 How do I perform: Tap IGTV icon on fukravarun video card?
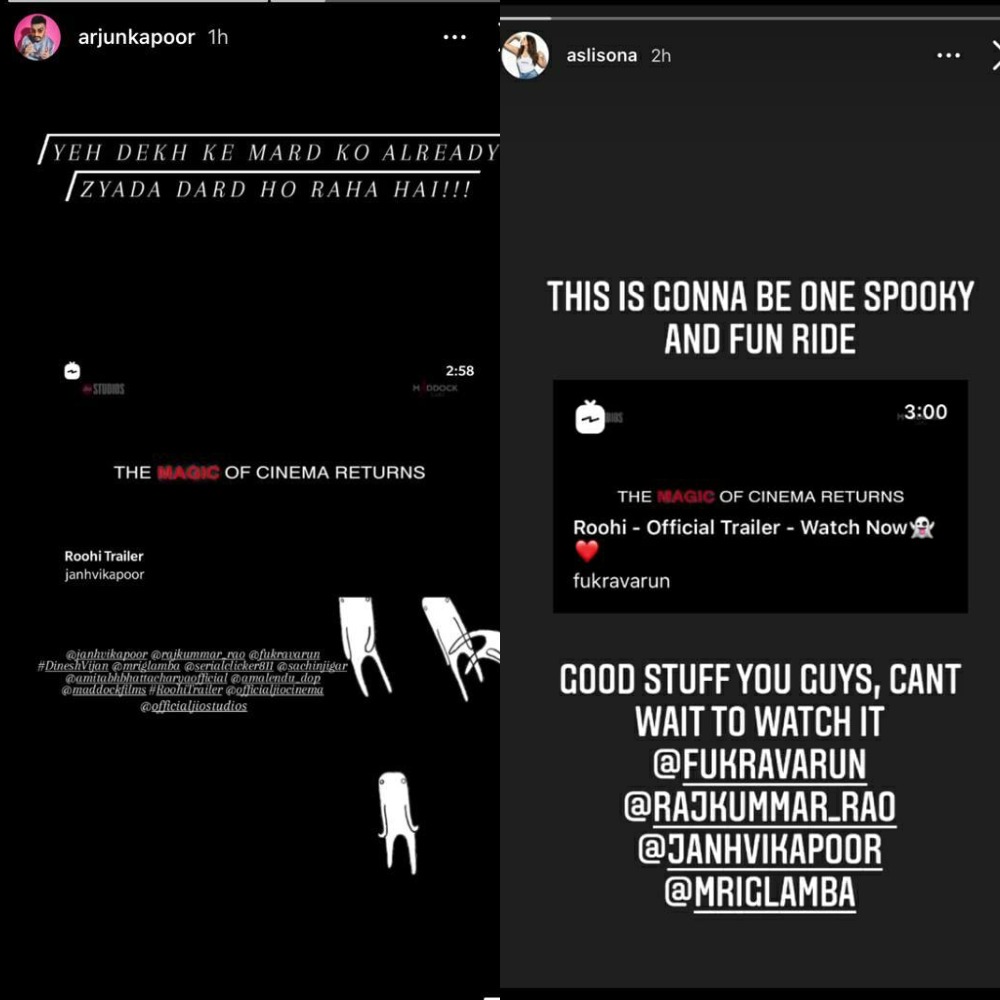point(590,417)
